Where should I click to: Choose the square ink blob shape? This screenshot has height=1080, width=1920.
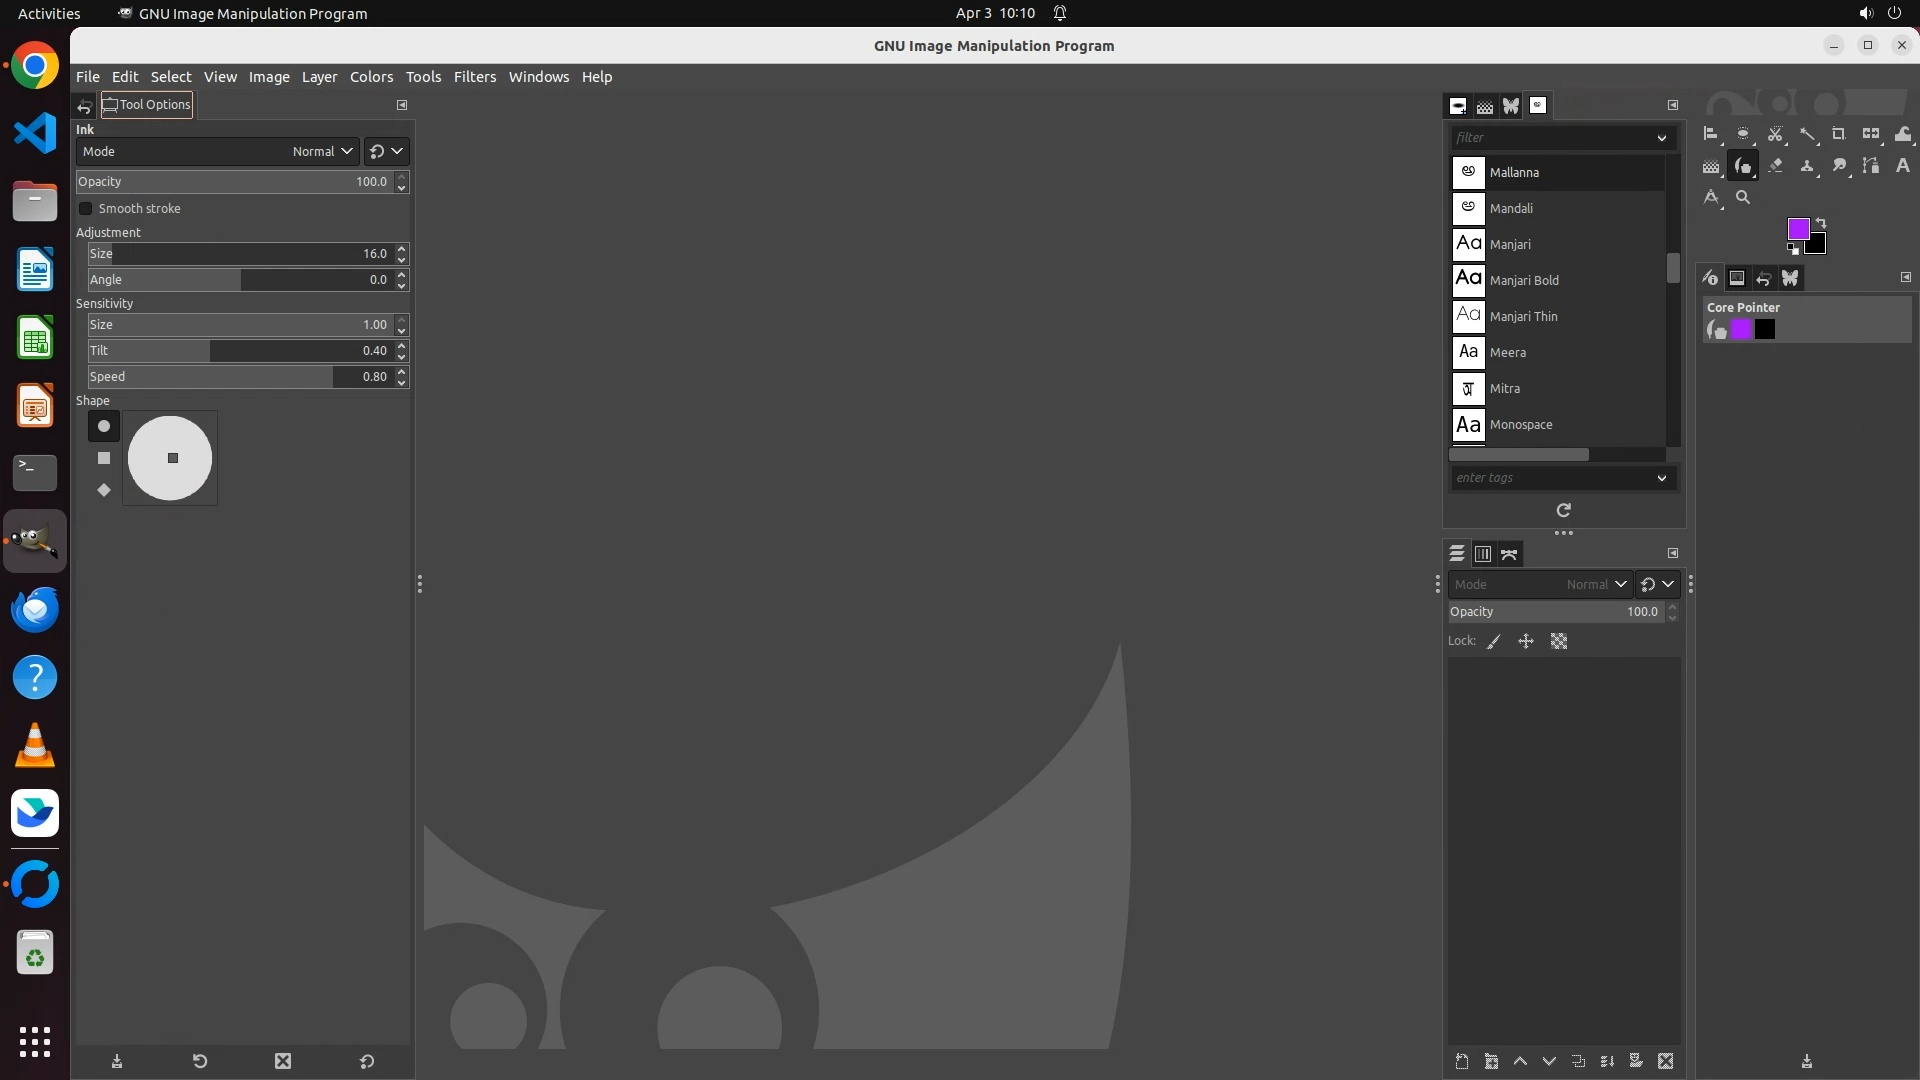104,458
